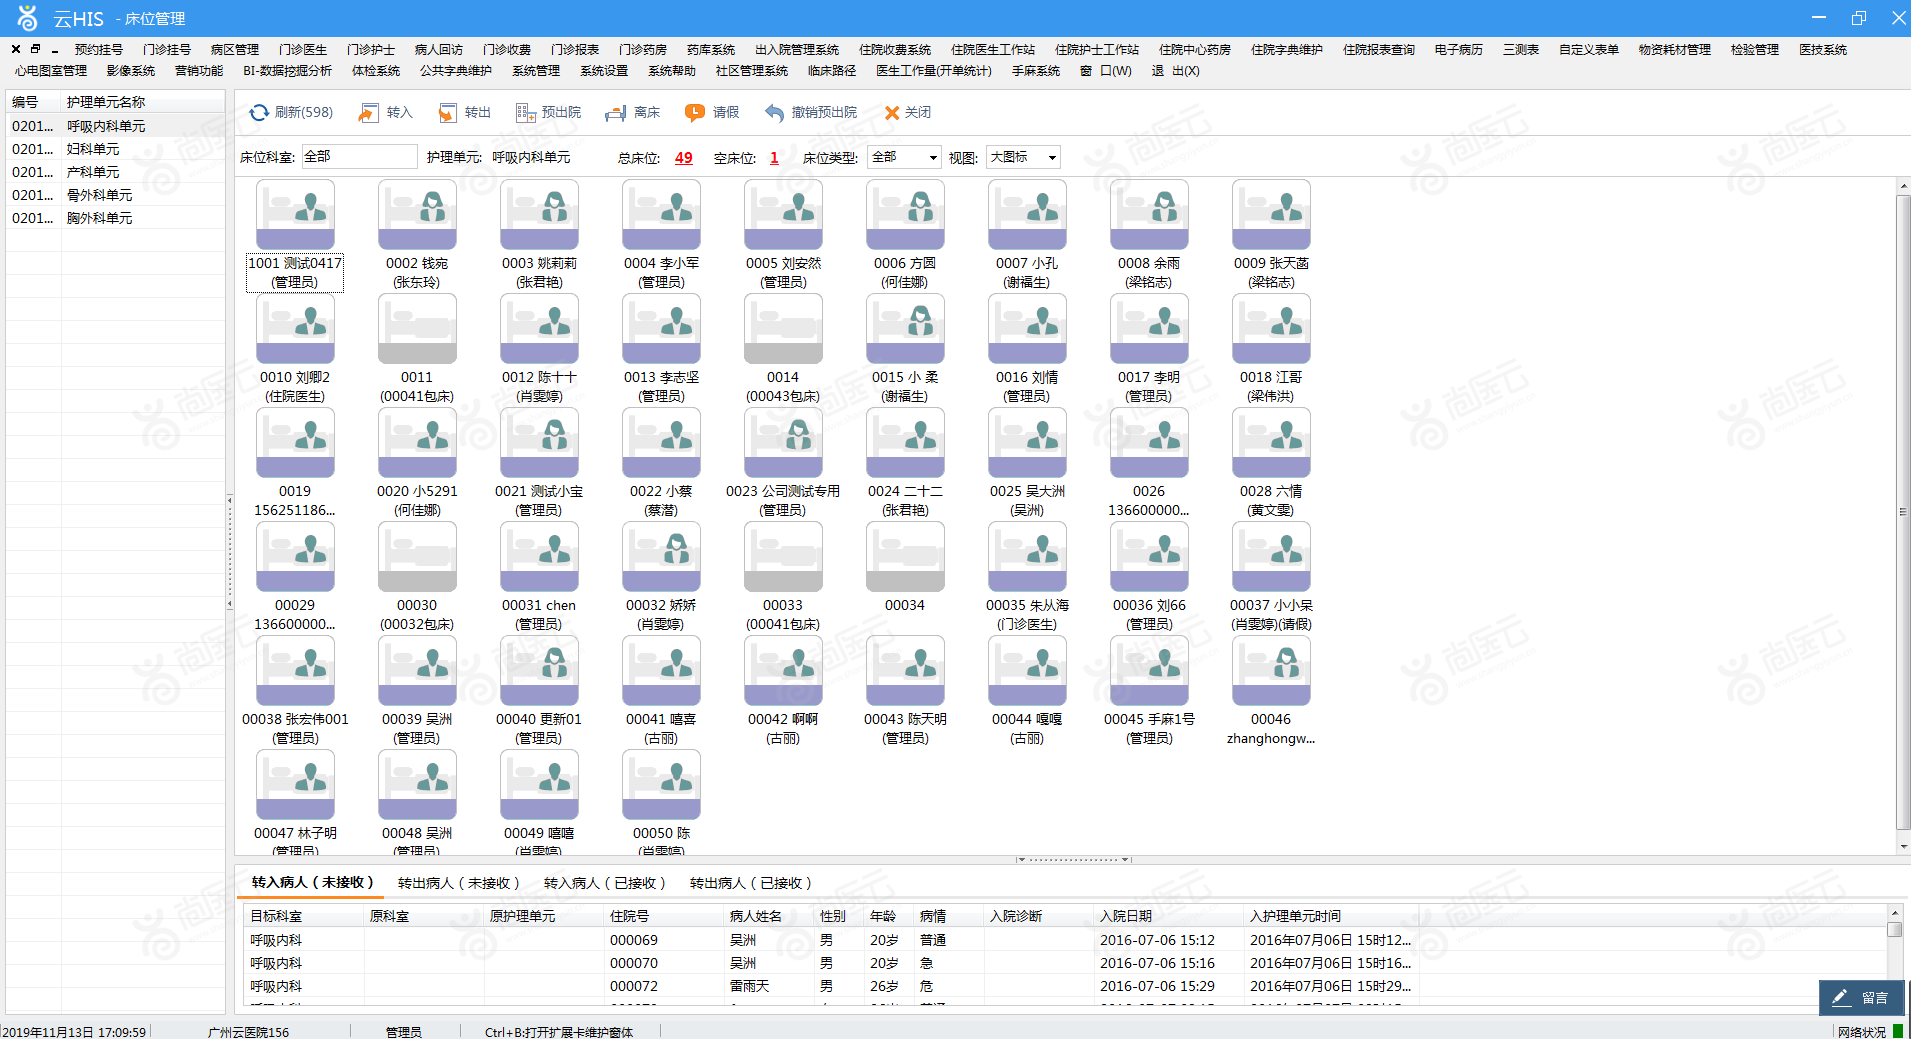Viewport: 1911px width, 1039px height.
Task: Switch to 转出病人(已接收) tab
Action: point(751,883)
